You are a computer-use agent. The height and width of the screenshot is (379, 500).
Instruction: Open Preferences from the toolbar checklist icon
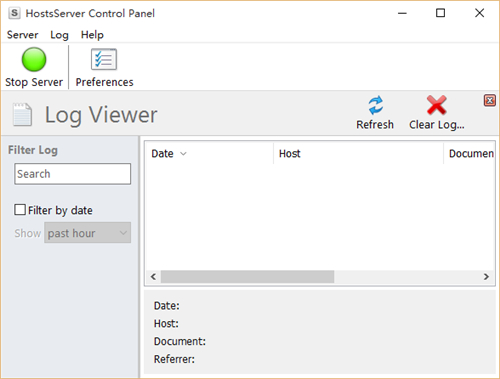(104, 60)
